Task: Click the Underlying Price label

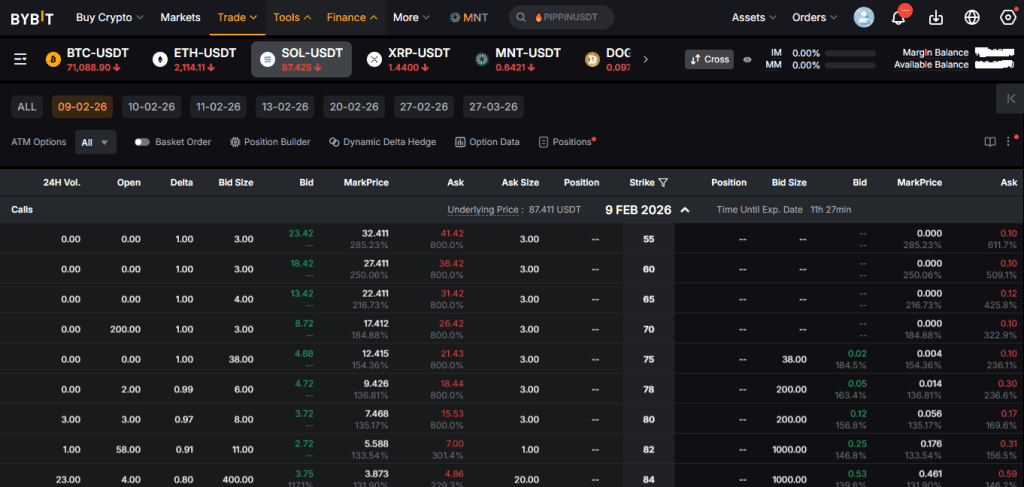Action: coord(483,210)
